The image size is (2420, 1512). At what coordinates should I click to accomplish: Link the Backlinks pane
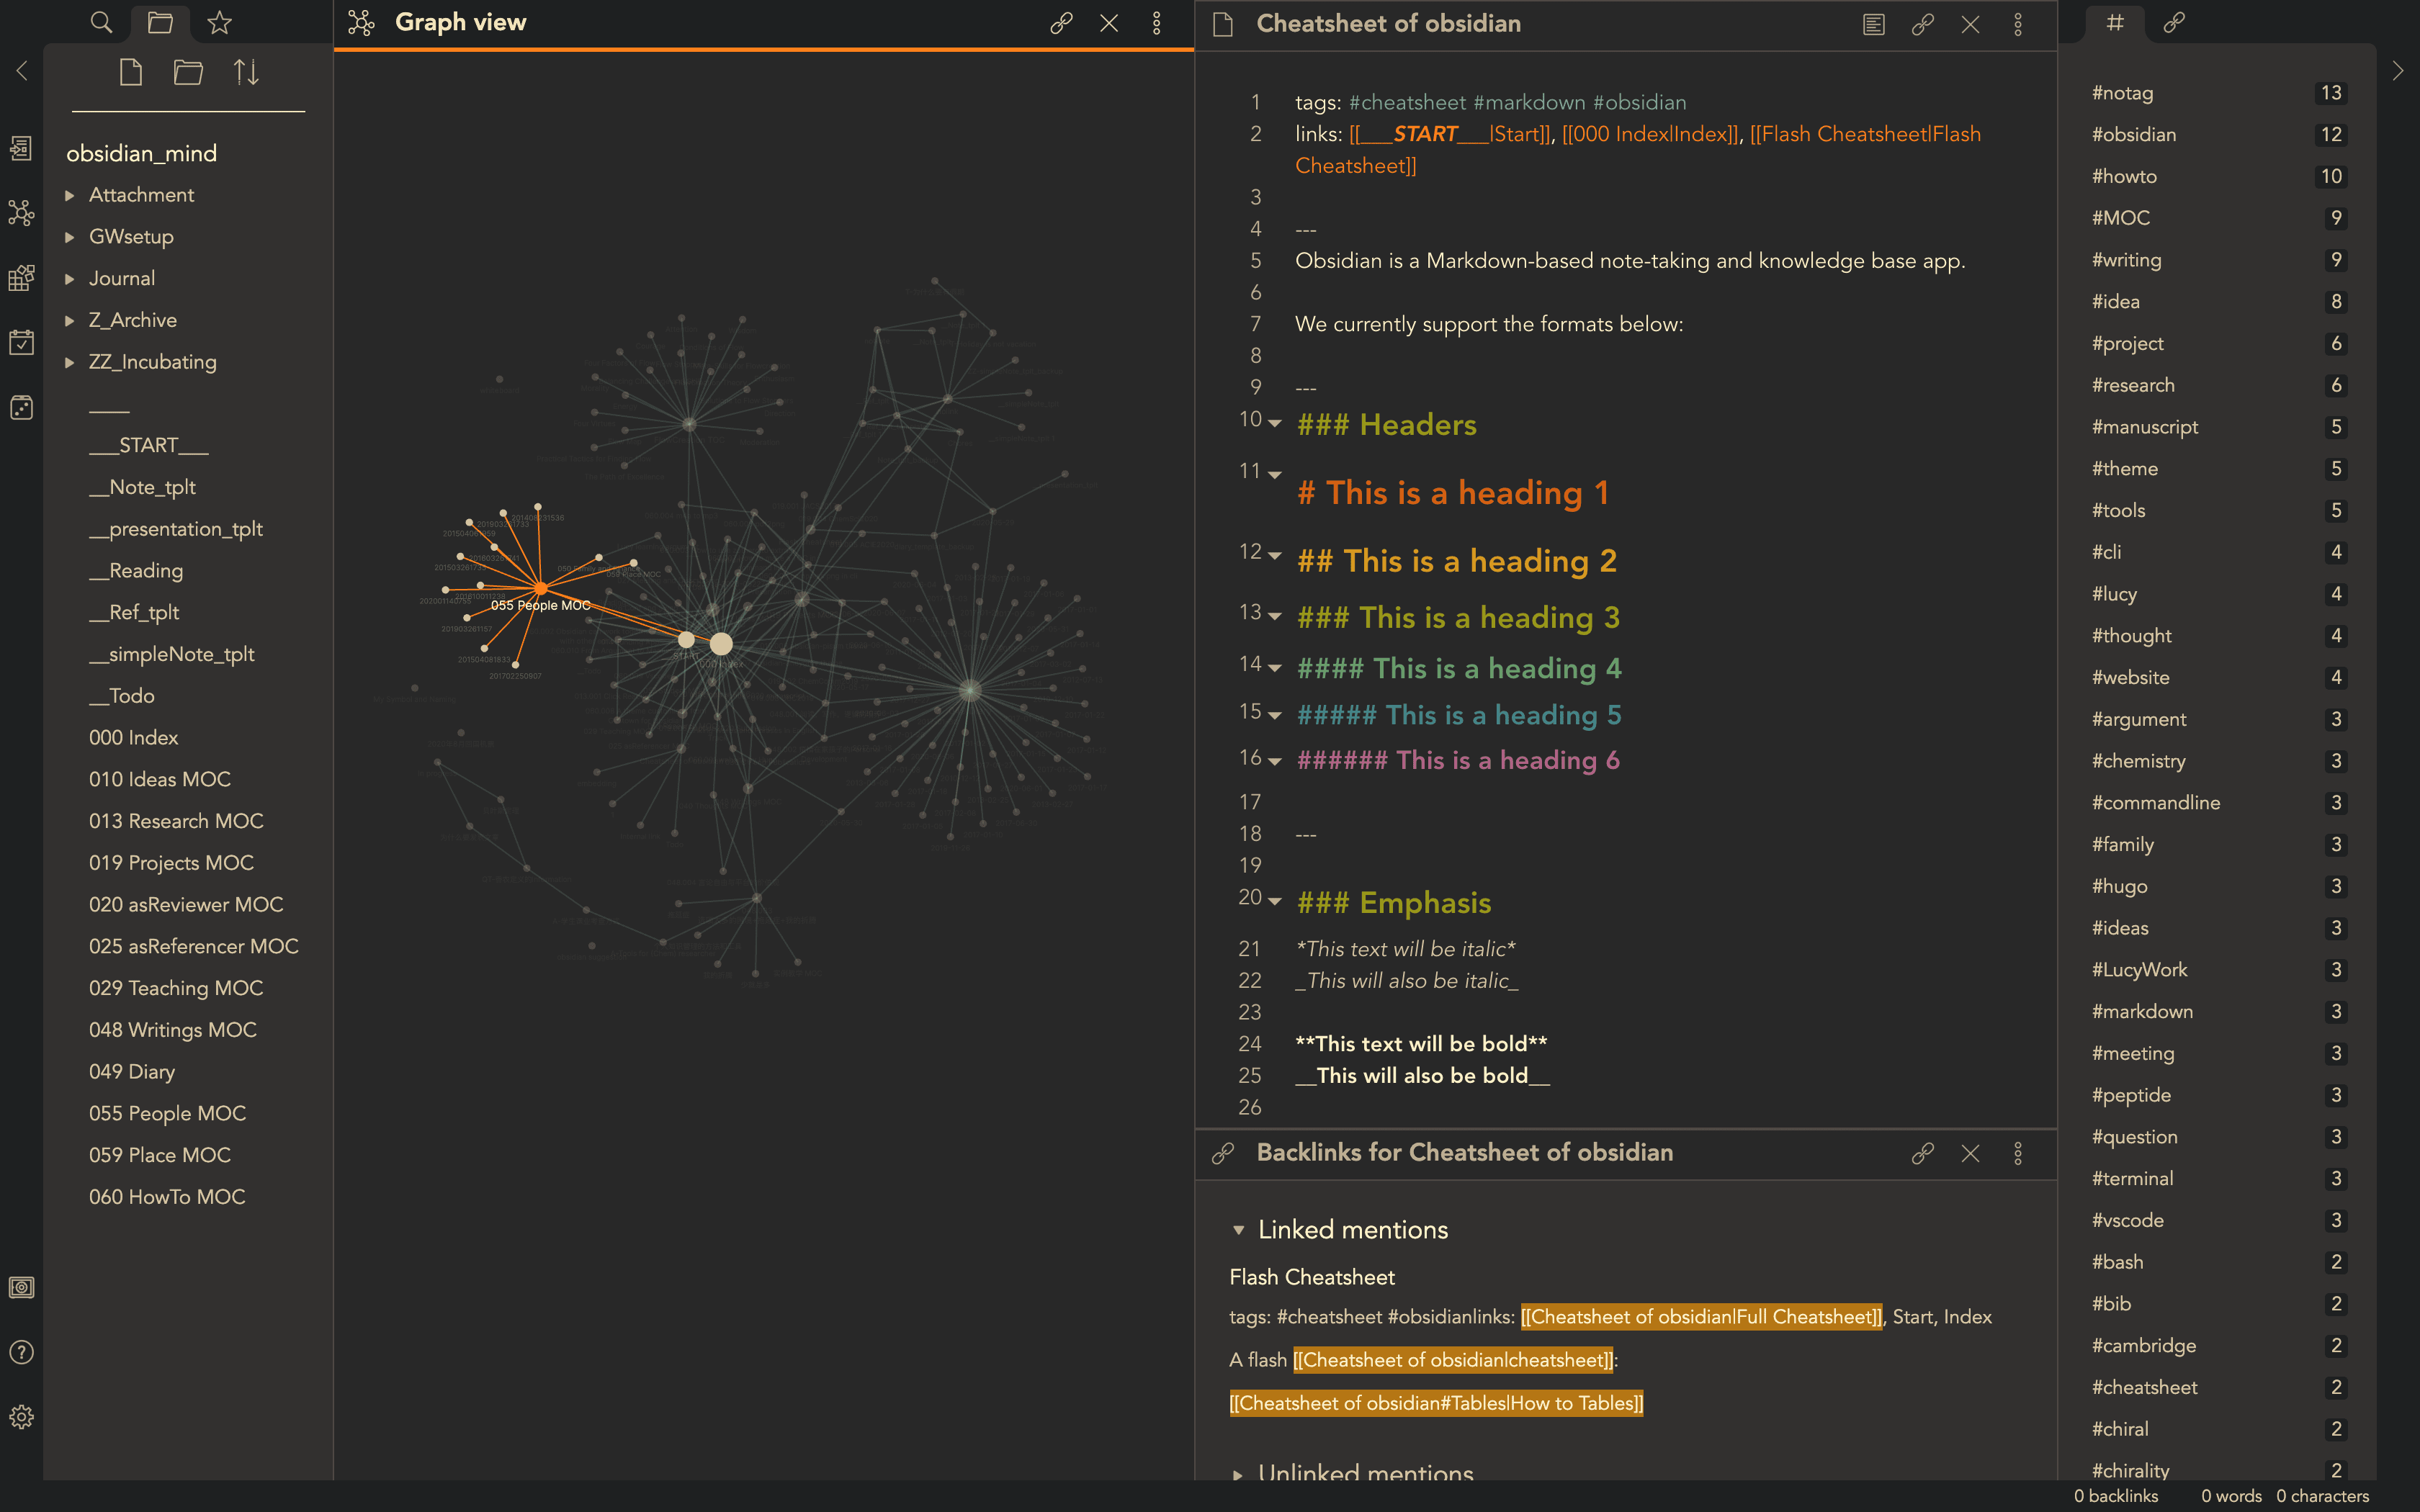click(1922, 1153)
